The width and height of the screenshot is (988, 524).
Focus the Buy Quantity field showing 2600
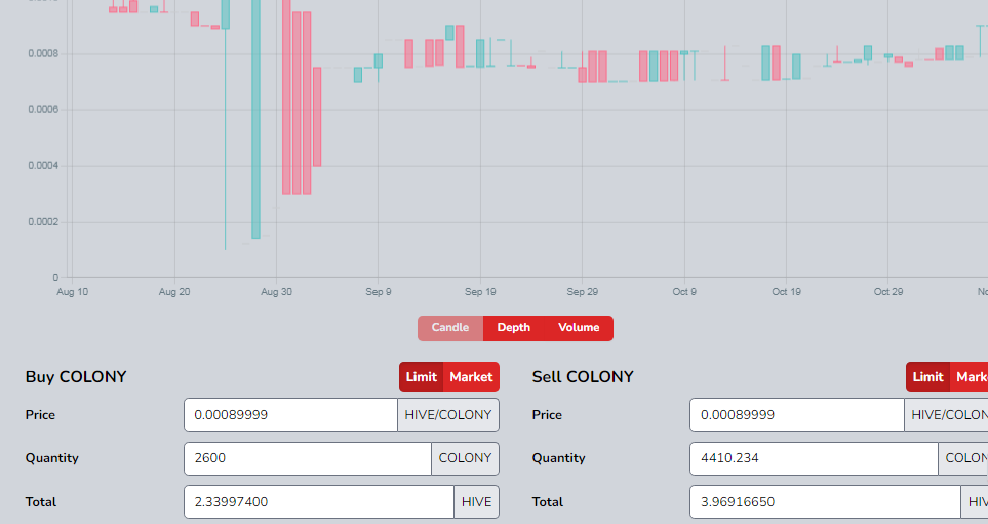[307, 459]
